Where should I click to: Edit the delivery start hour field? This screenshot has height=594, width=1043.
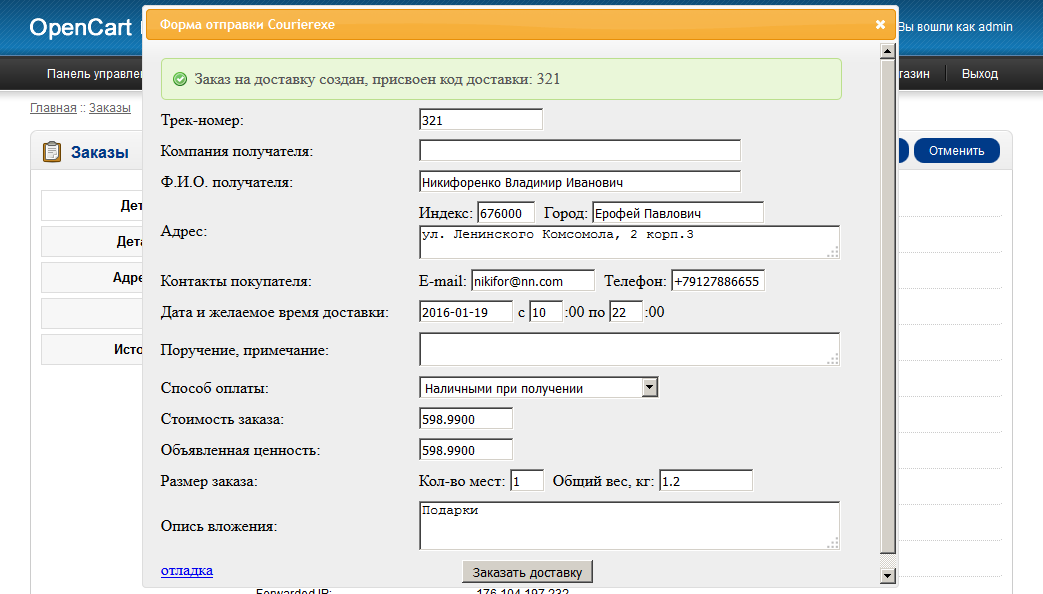pyautogui.click(x=545, y=312)
